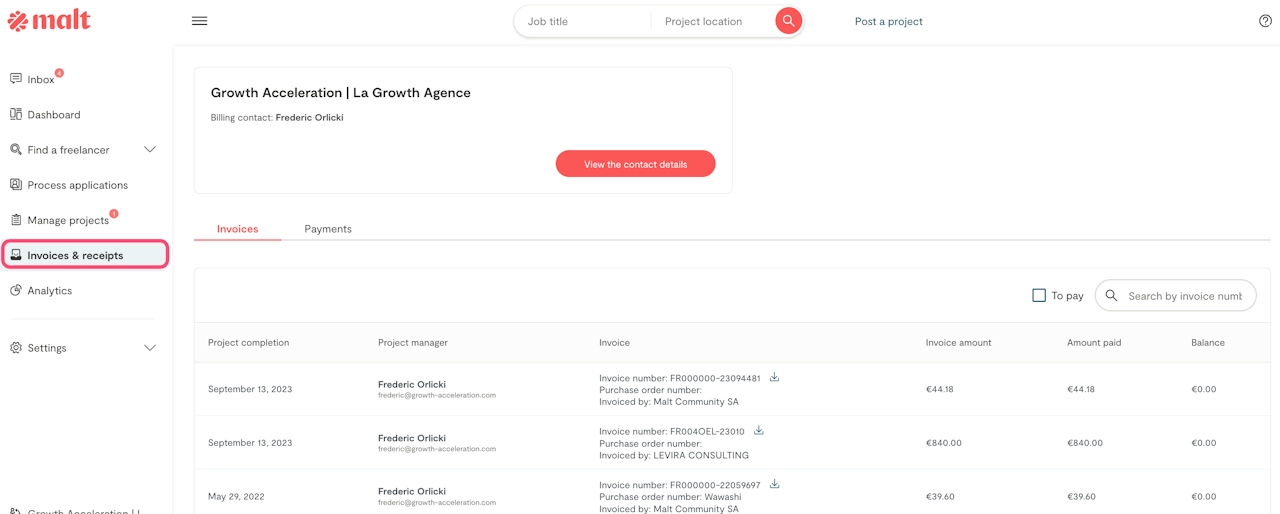Click the Amount paid column header

click(x=1094, y=342)
